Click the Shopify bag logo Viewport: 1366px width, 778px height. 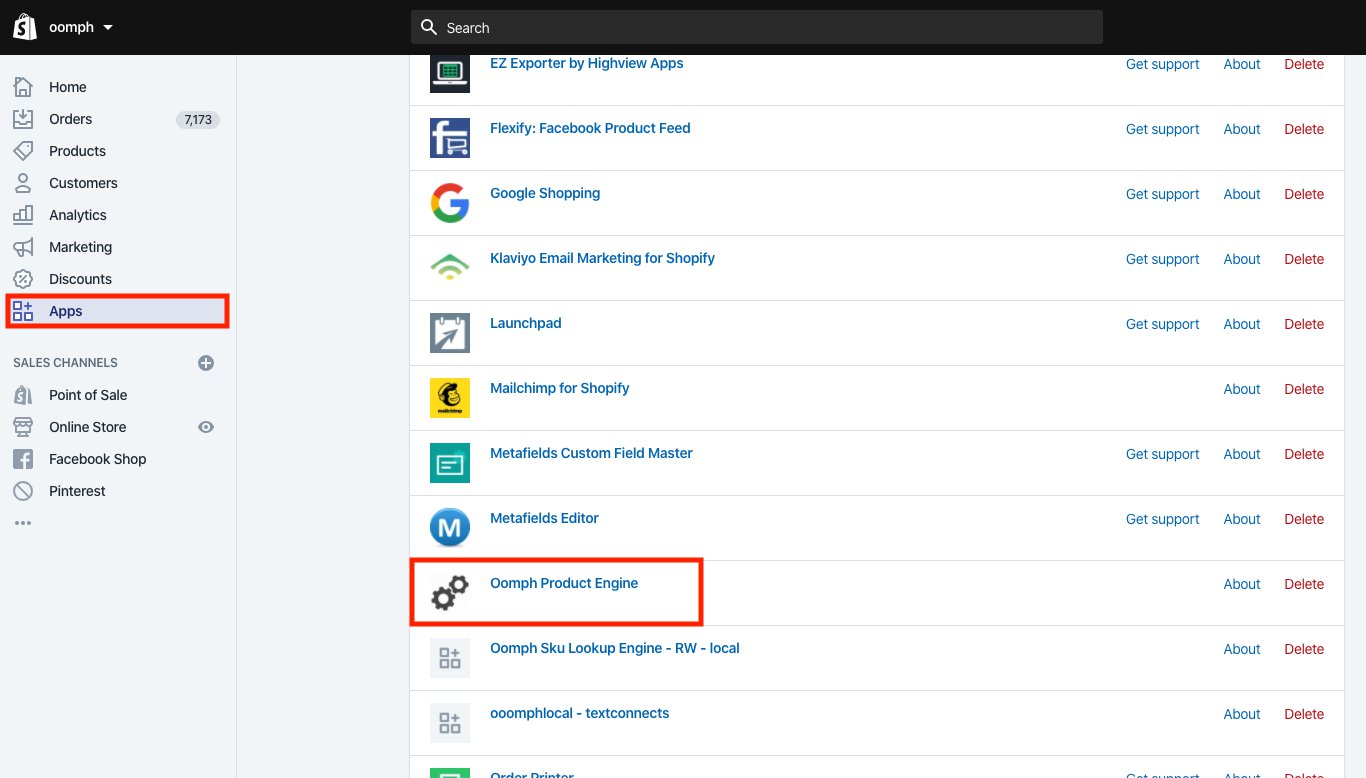pyautogui.click(x=25, y=27)
